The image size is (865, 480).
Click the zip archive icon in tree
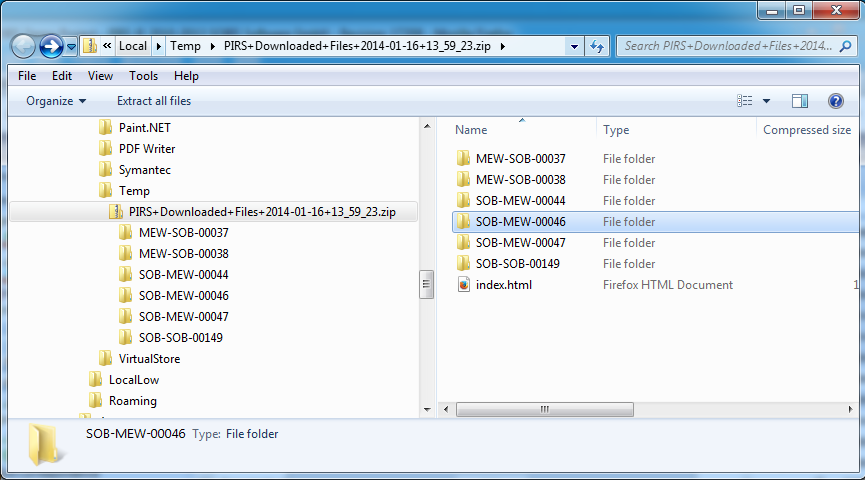(x=116, y=212)
